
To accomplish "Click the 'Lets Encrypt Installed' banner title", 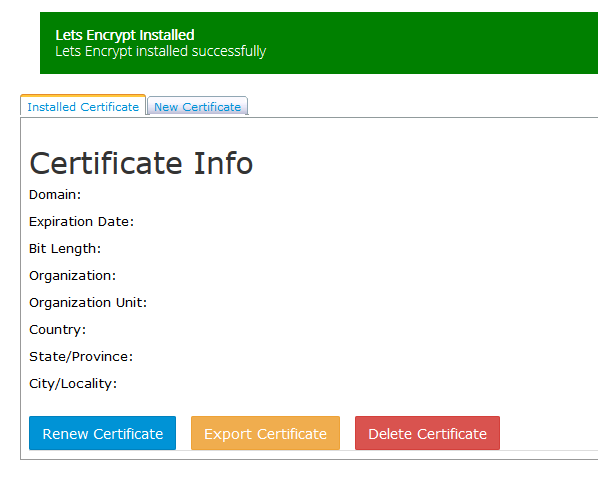I will [x=125, y=35].
